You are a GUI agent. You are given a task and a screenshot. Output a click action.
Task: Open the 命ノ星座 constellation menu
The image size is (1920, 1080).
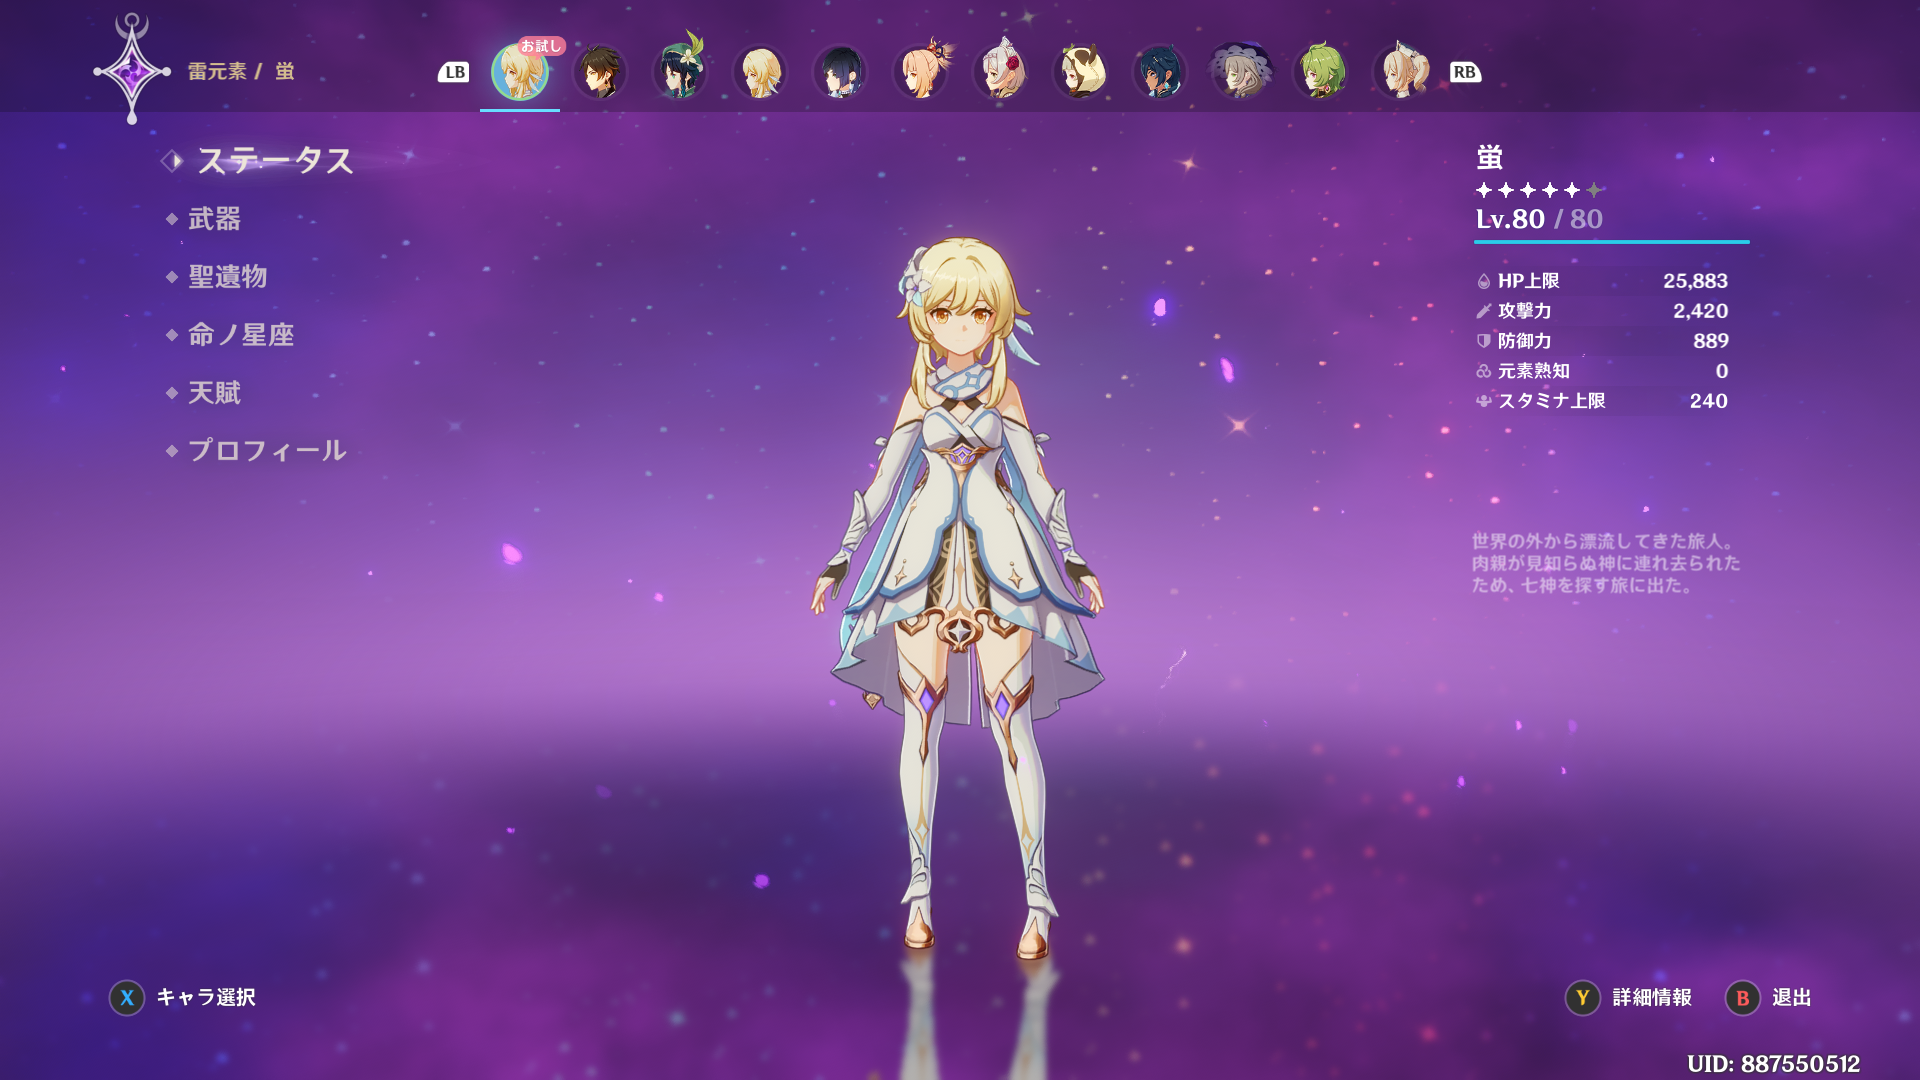tap(241, 335)
